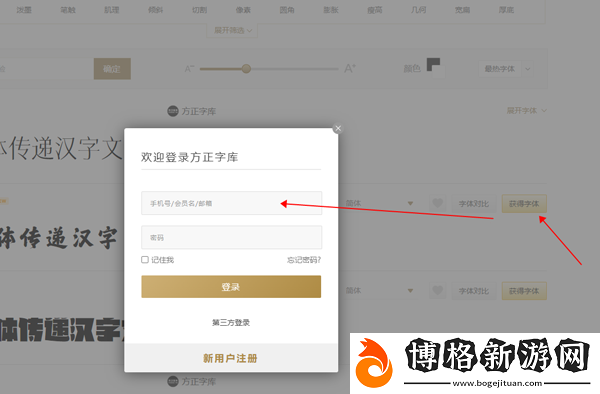Click the 登录 login button
This screenshot has height=394, width=600.
[231, 287]
